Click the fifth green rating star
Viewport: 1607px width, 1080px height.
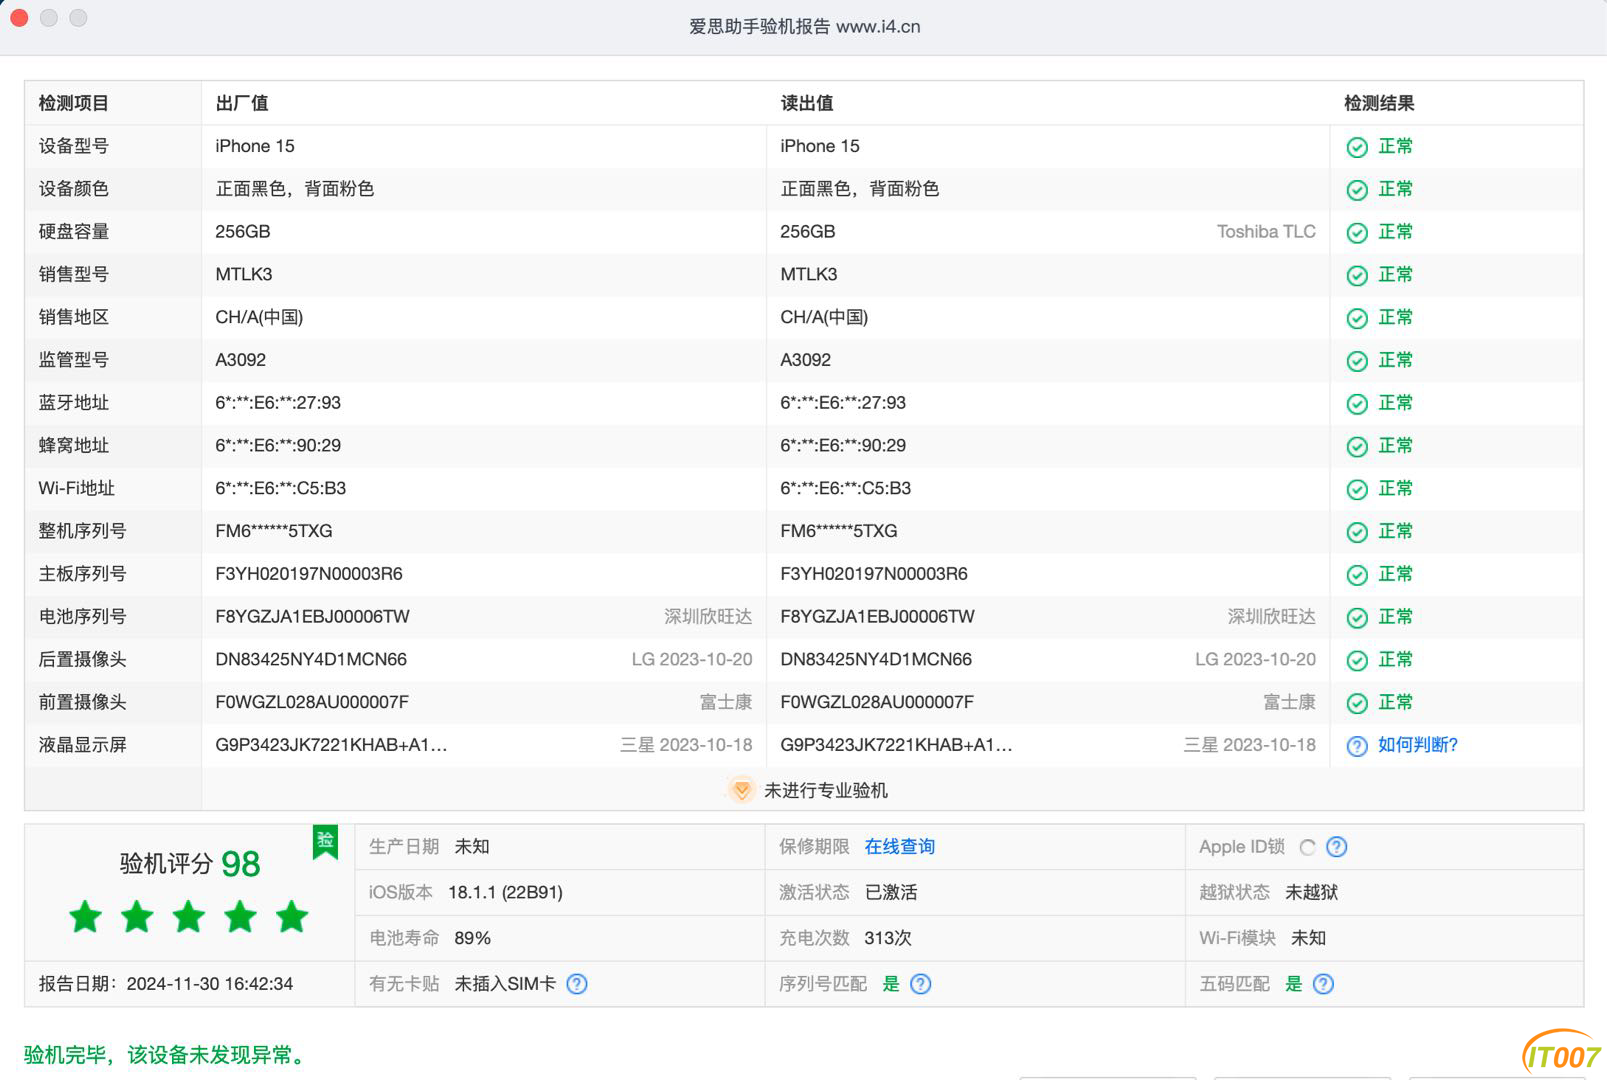(292, 916)
